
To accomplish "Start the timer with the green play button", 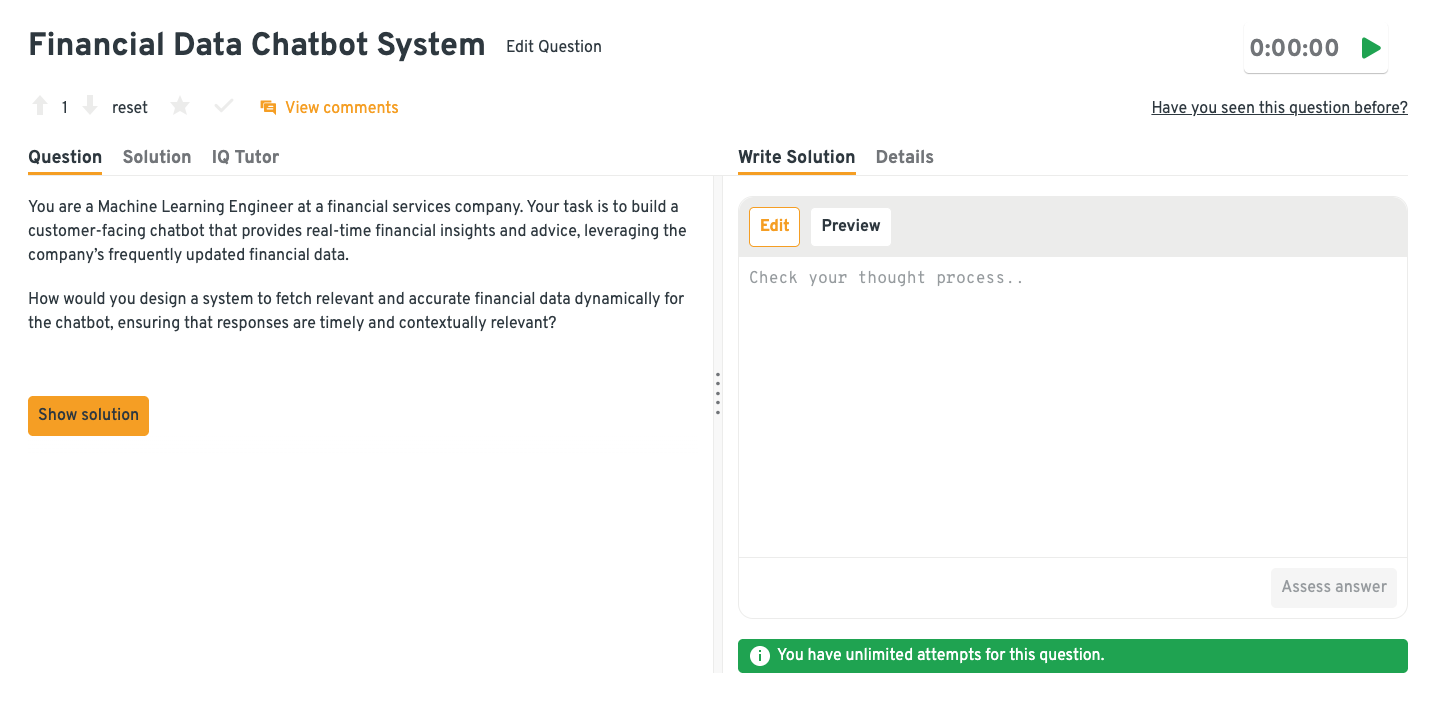I will 1371,48.
